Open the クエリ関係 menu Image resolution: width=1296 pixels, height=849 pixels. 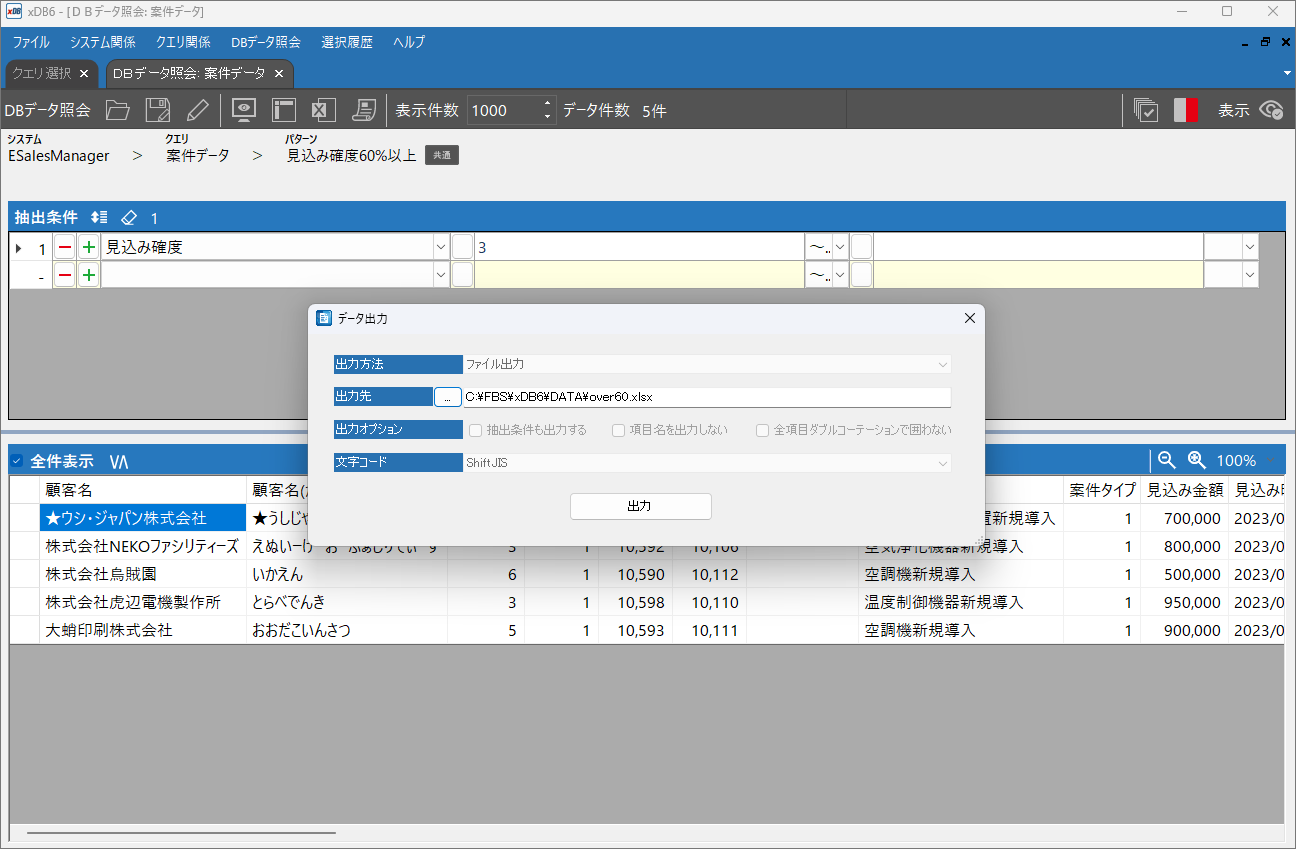[183, 42]
